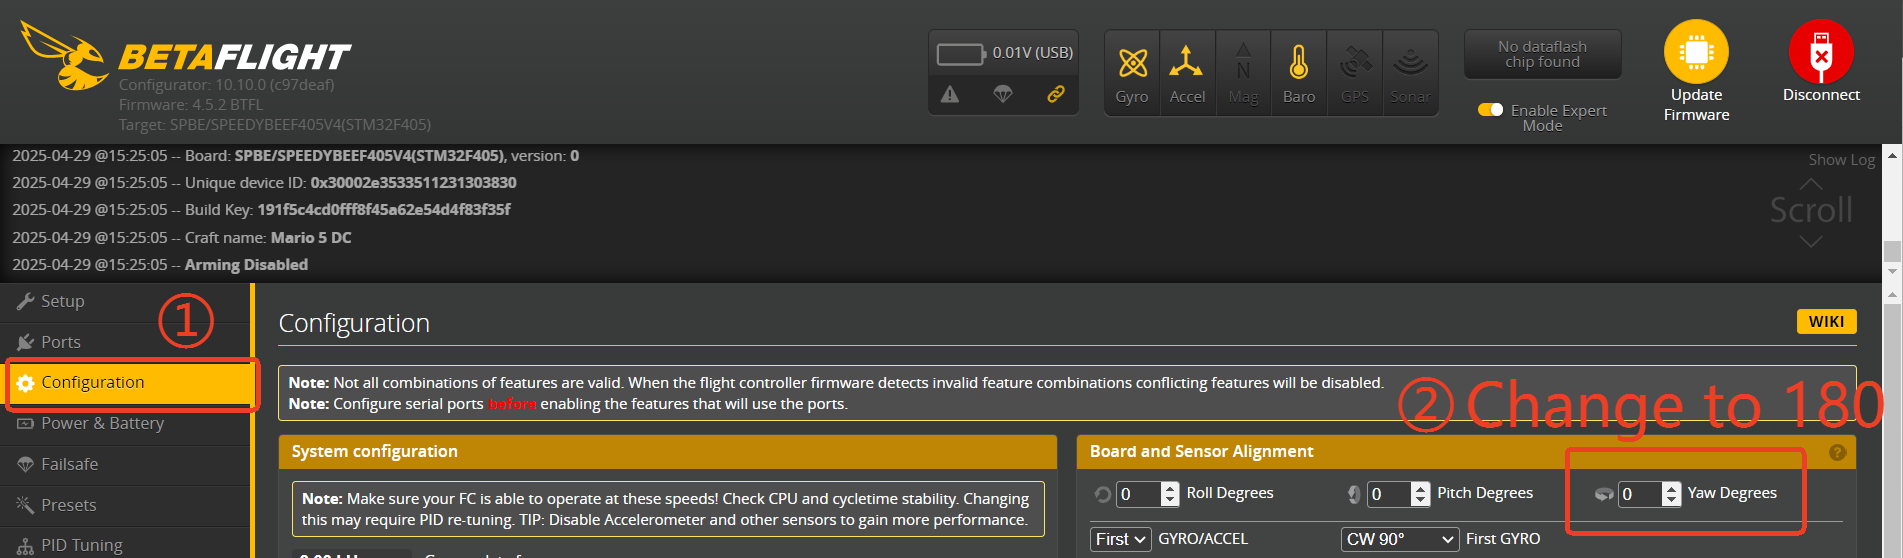1903x558 pixels.
Task: Open the CW 90° First GYRO dropdown
Action: coord(1399,539)
